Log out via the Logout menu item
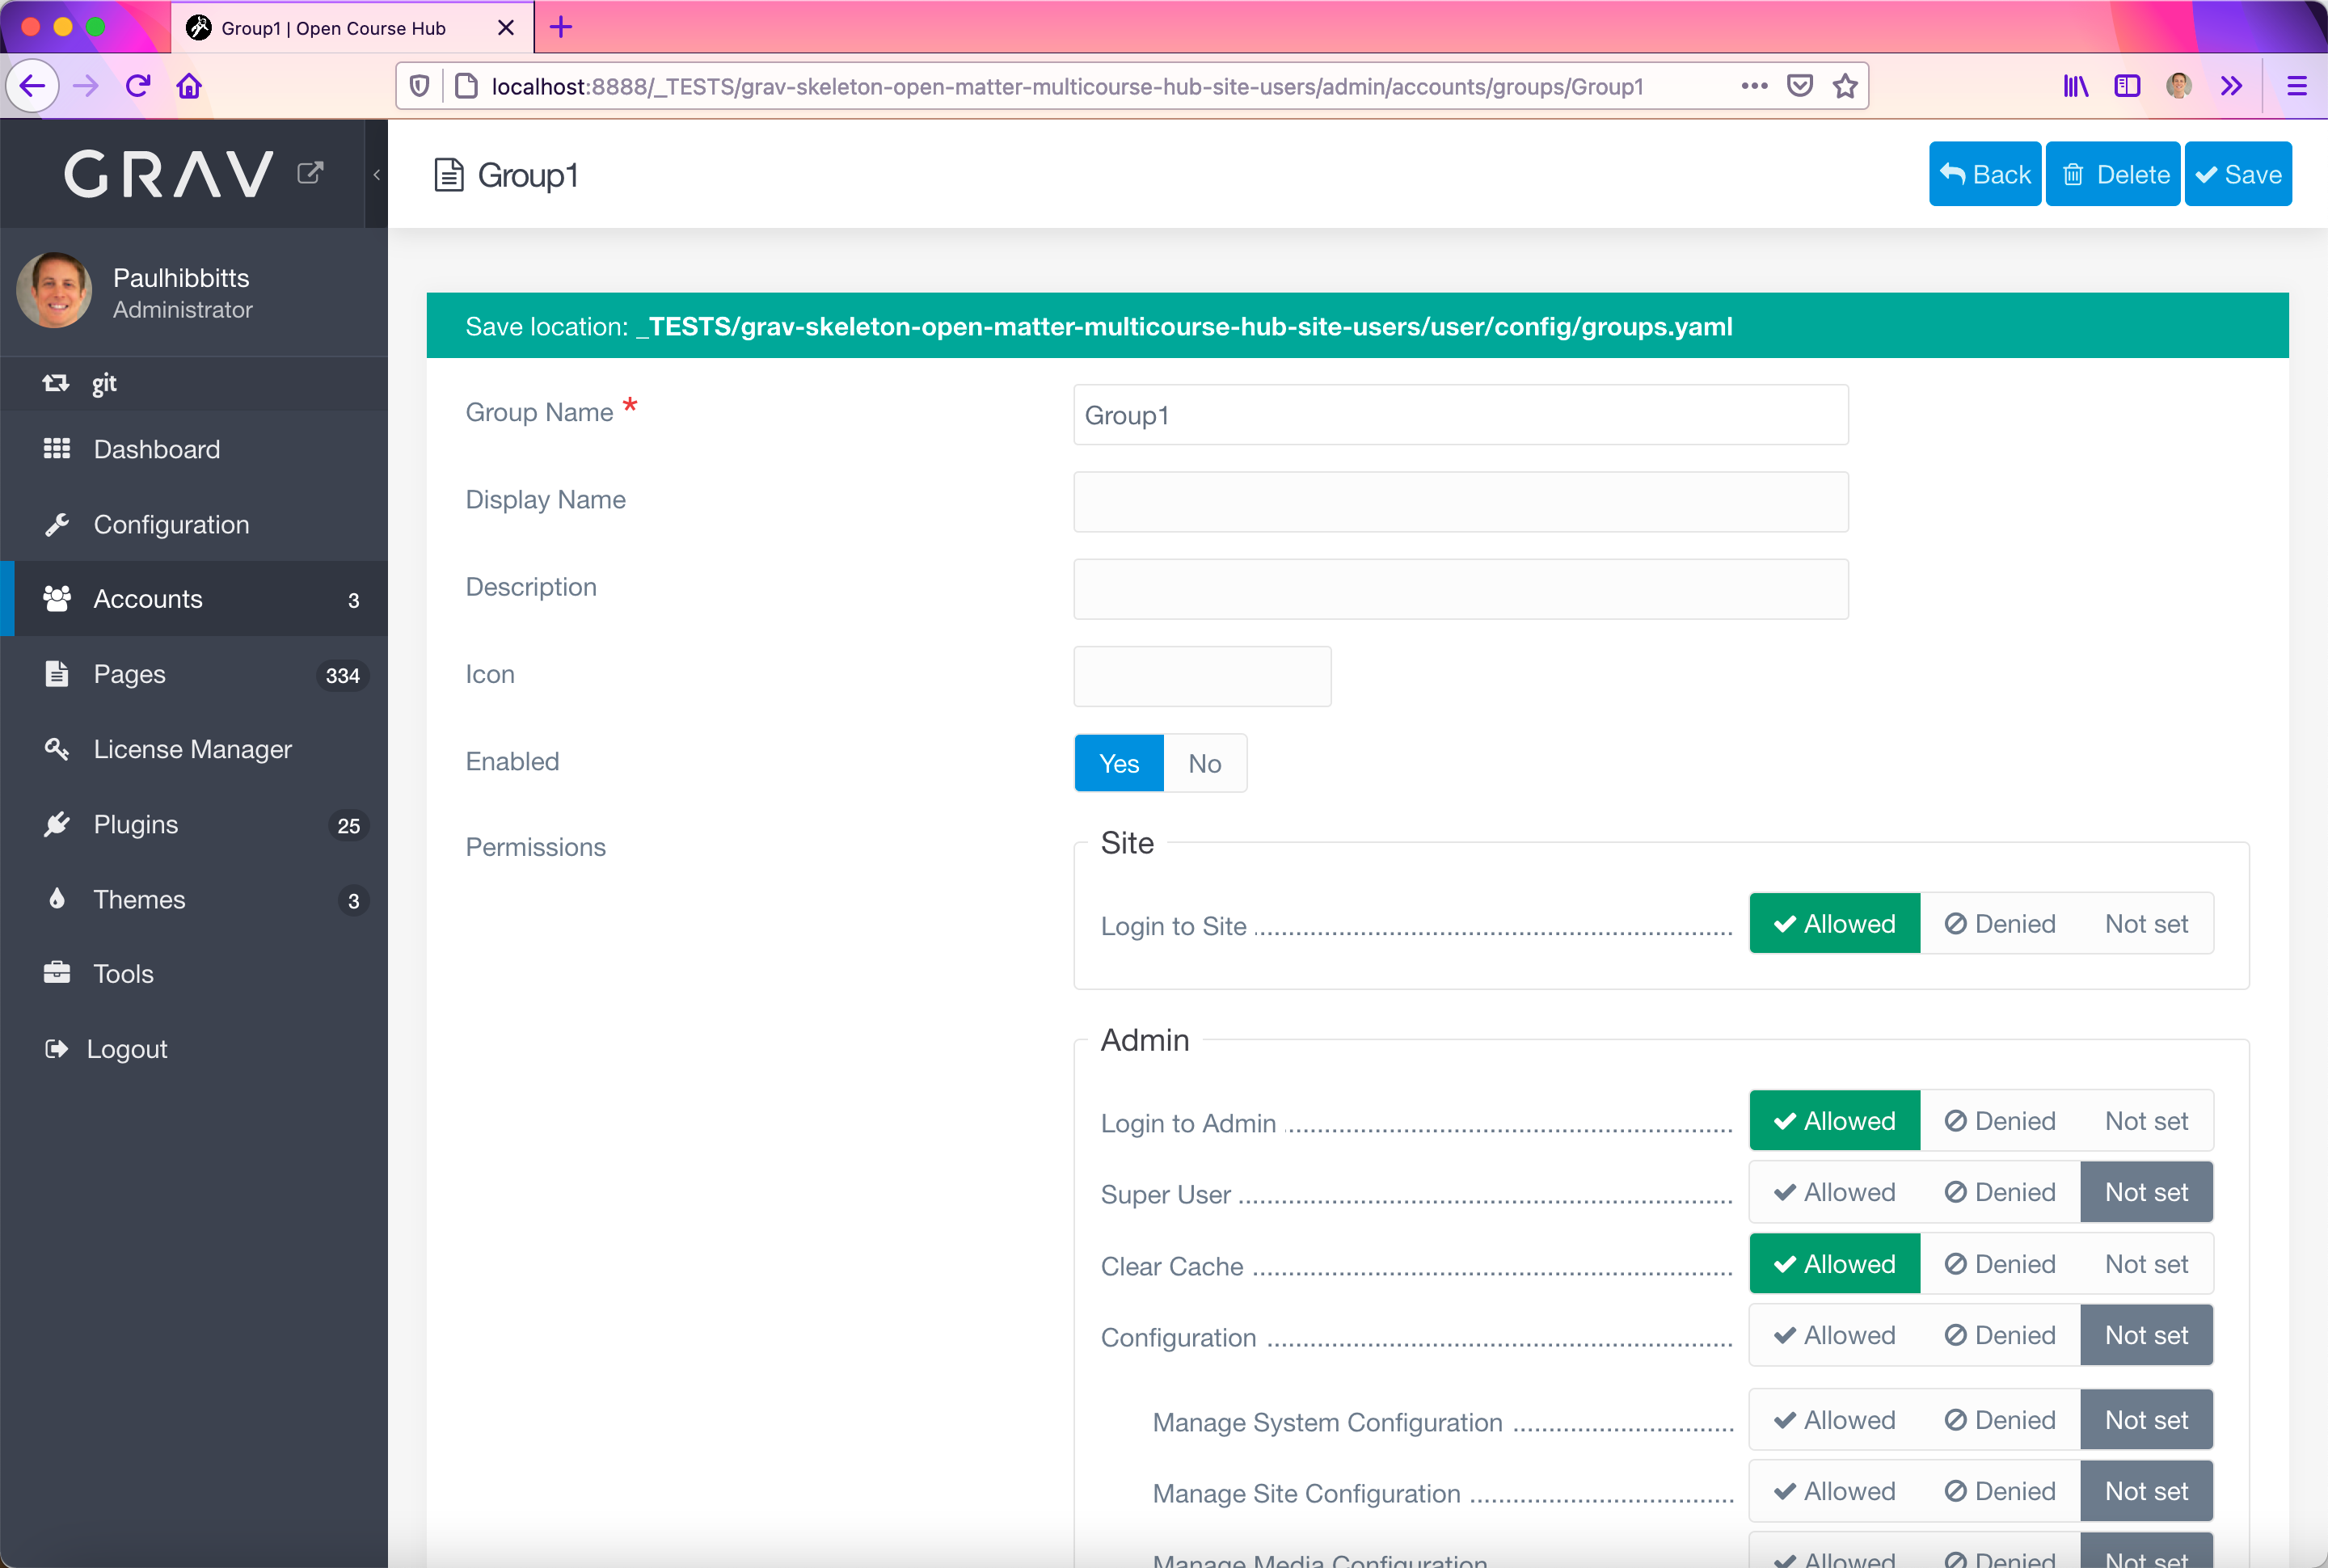The image size is (2328, 1568). click(x=127, y=1048)
